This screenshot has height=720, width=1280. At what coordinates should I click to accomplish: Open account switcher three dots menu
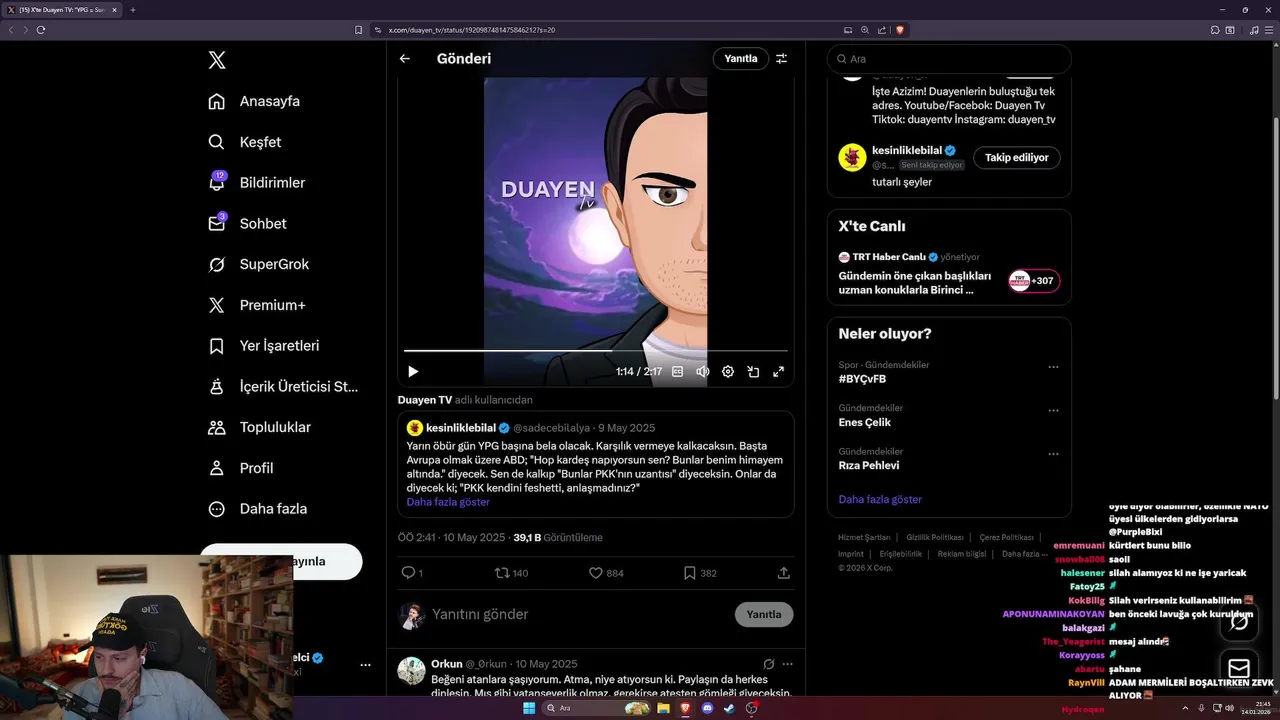(365, 665)
